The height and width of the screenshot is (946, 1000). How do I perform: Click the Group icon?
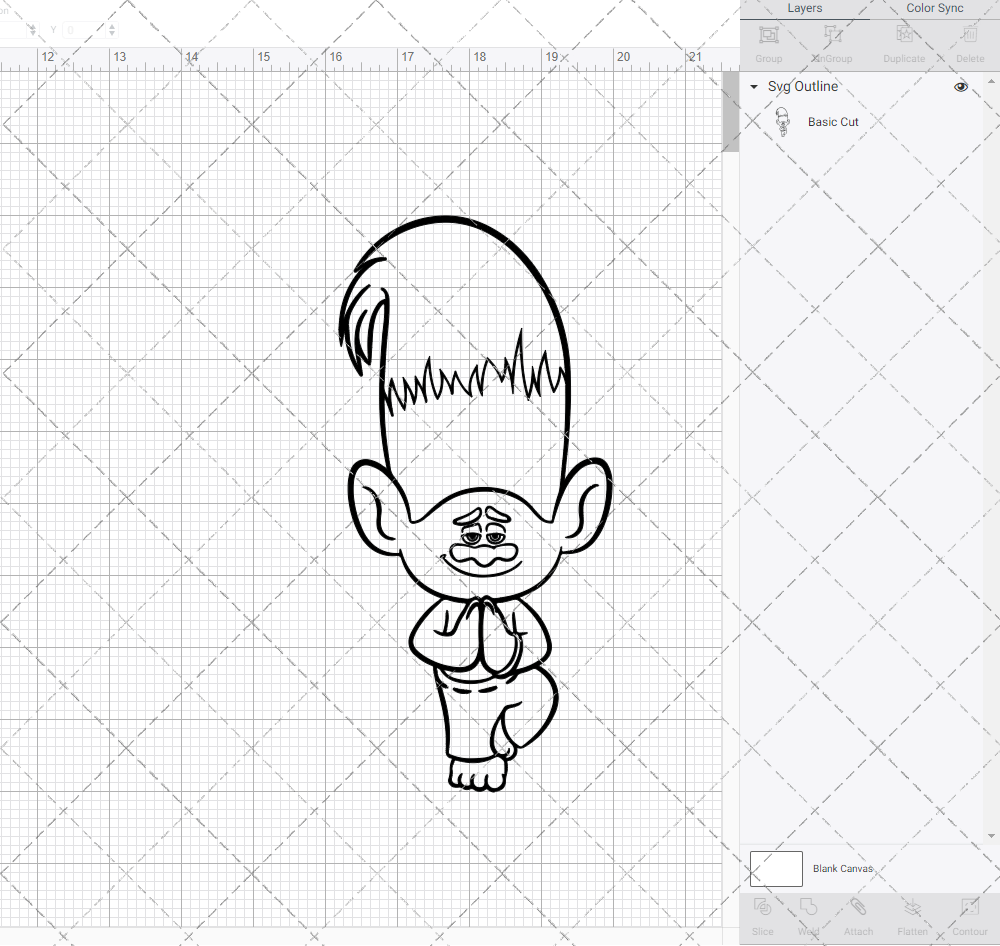768,42
